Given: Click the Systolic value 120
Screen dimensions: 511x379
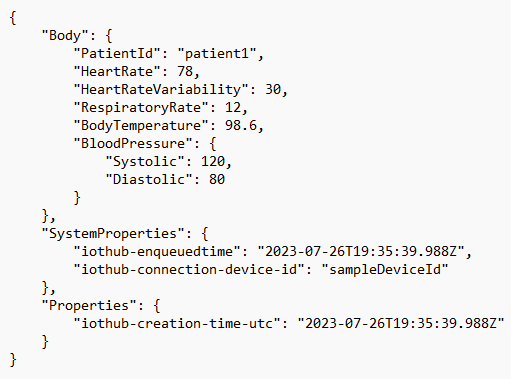Looking at the screenshot, I should point(213,161).
